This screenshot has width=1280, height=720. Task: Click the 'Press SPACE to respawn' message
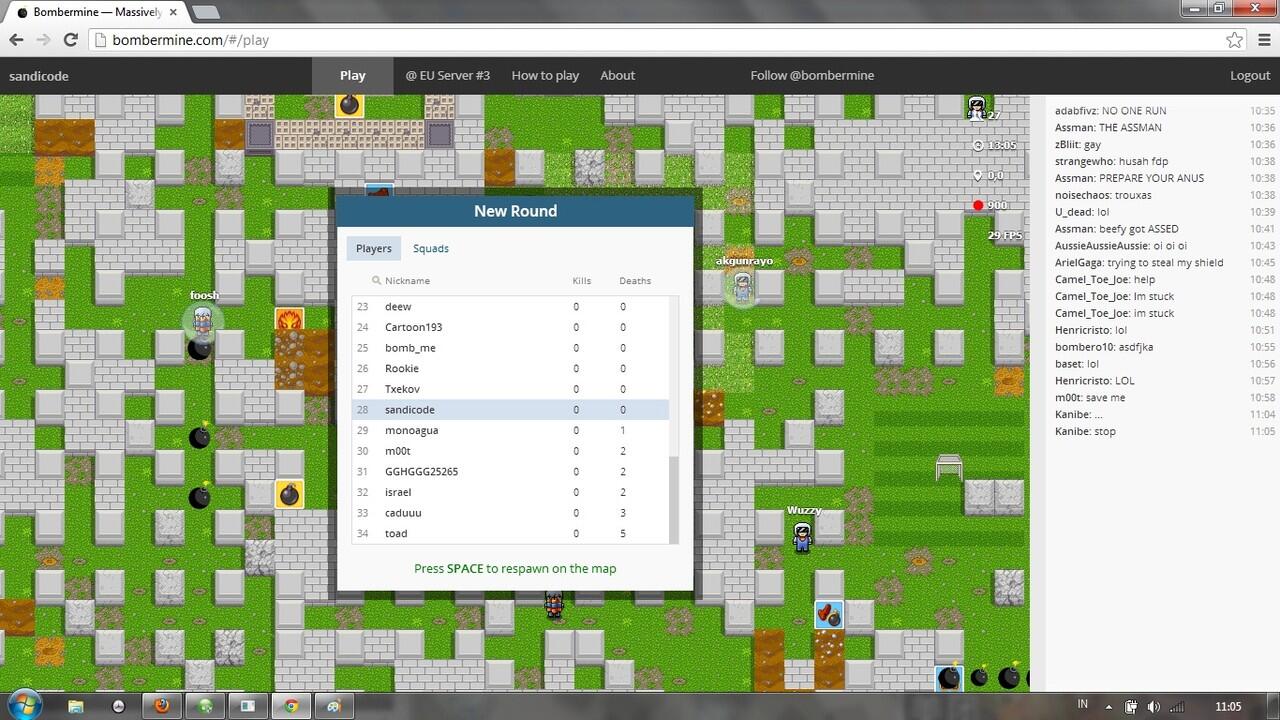coord(515,569)
